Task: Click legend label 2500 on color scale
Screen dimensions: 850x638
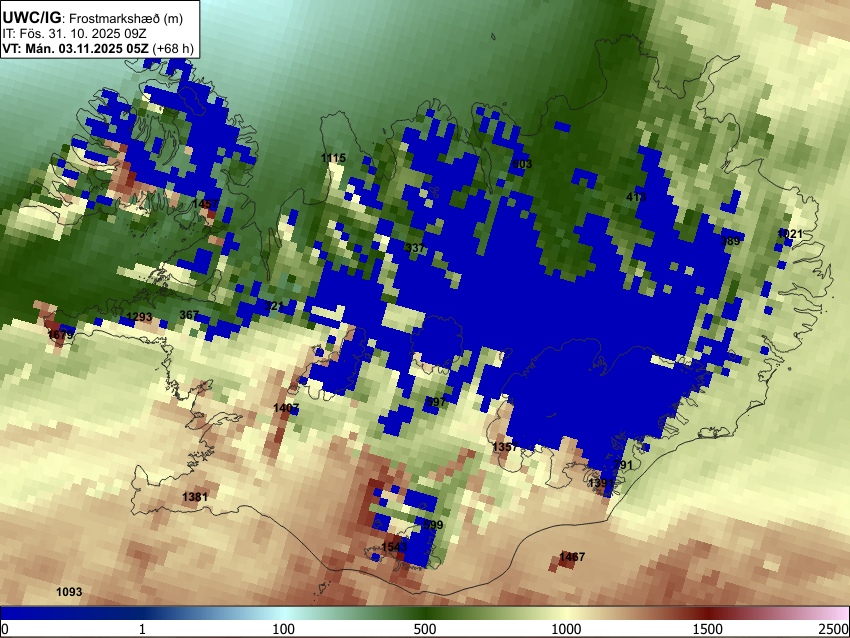Action: tap(834, 629)
